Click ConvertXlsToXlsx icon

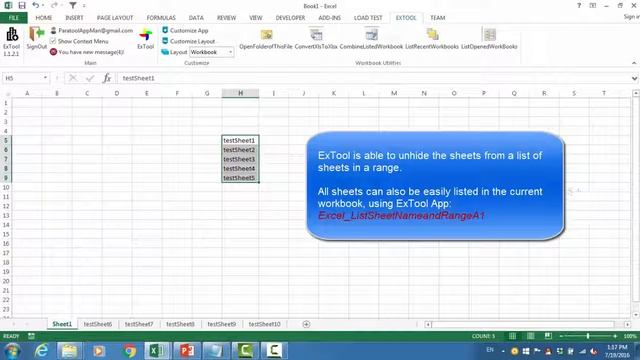[316, 35]
